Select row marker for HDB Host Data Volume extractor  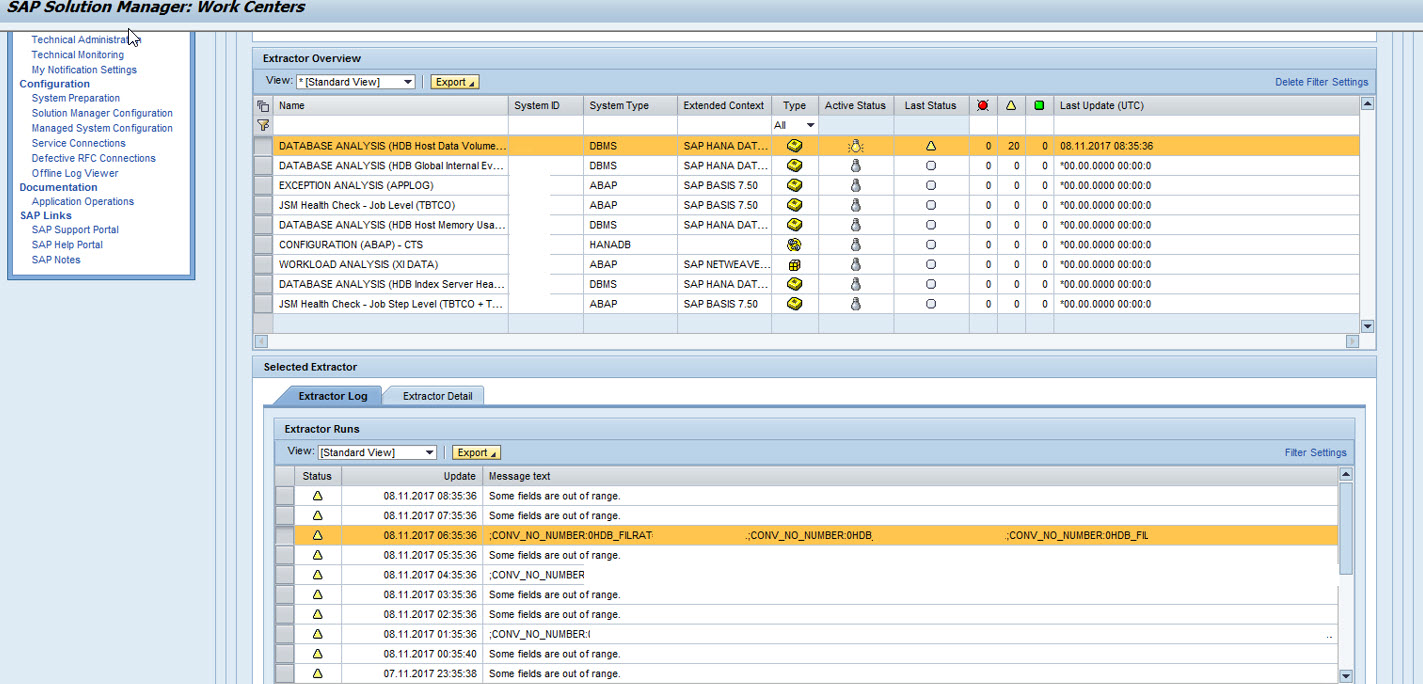point(263,146)
